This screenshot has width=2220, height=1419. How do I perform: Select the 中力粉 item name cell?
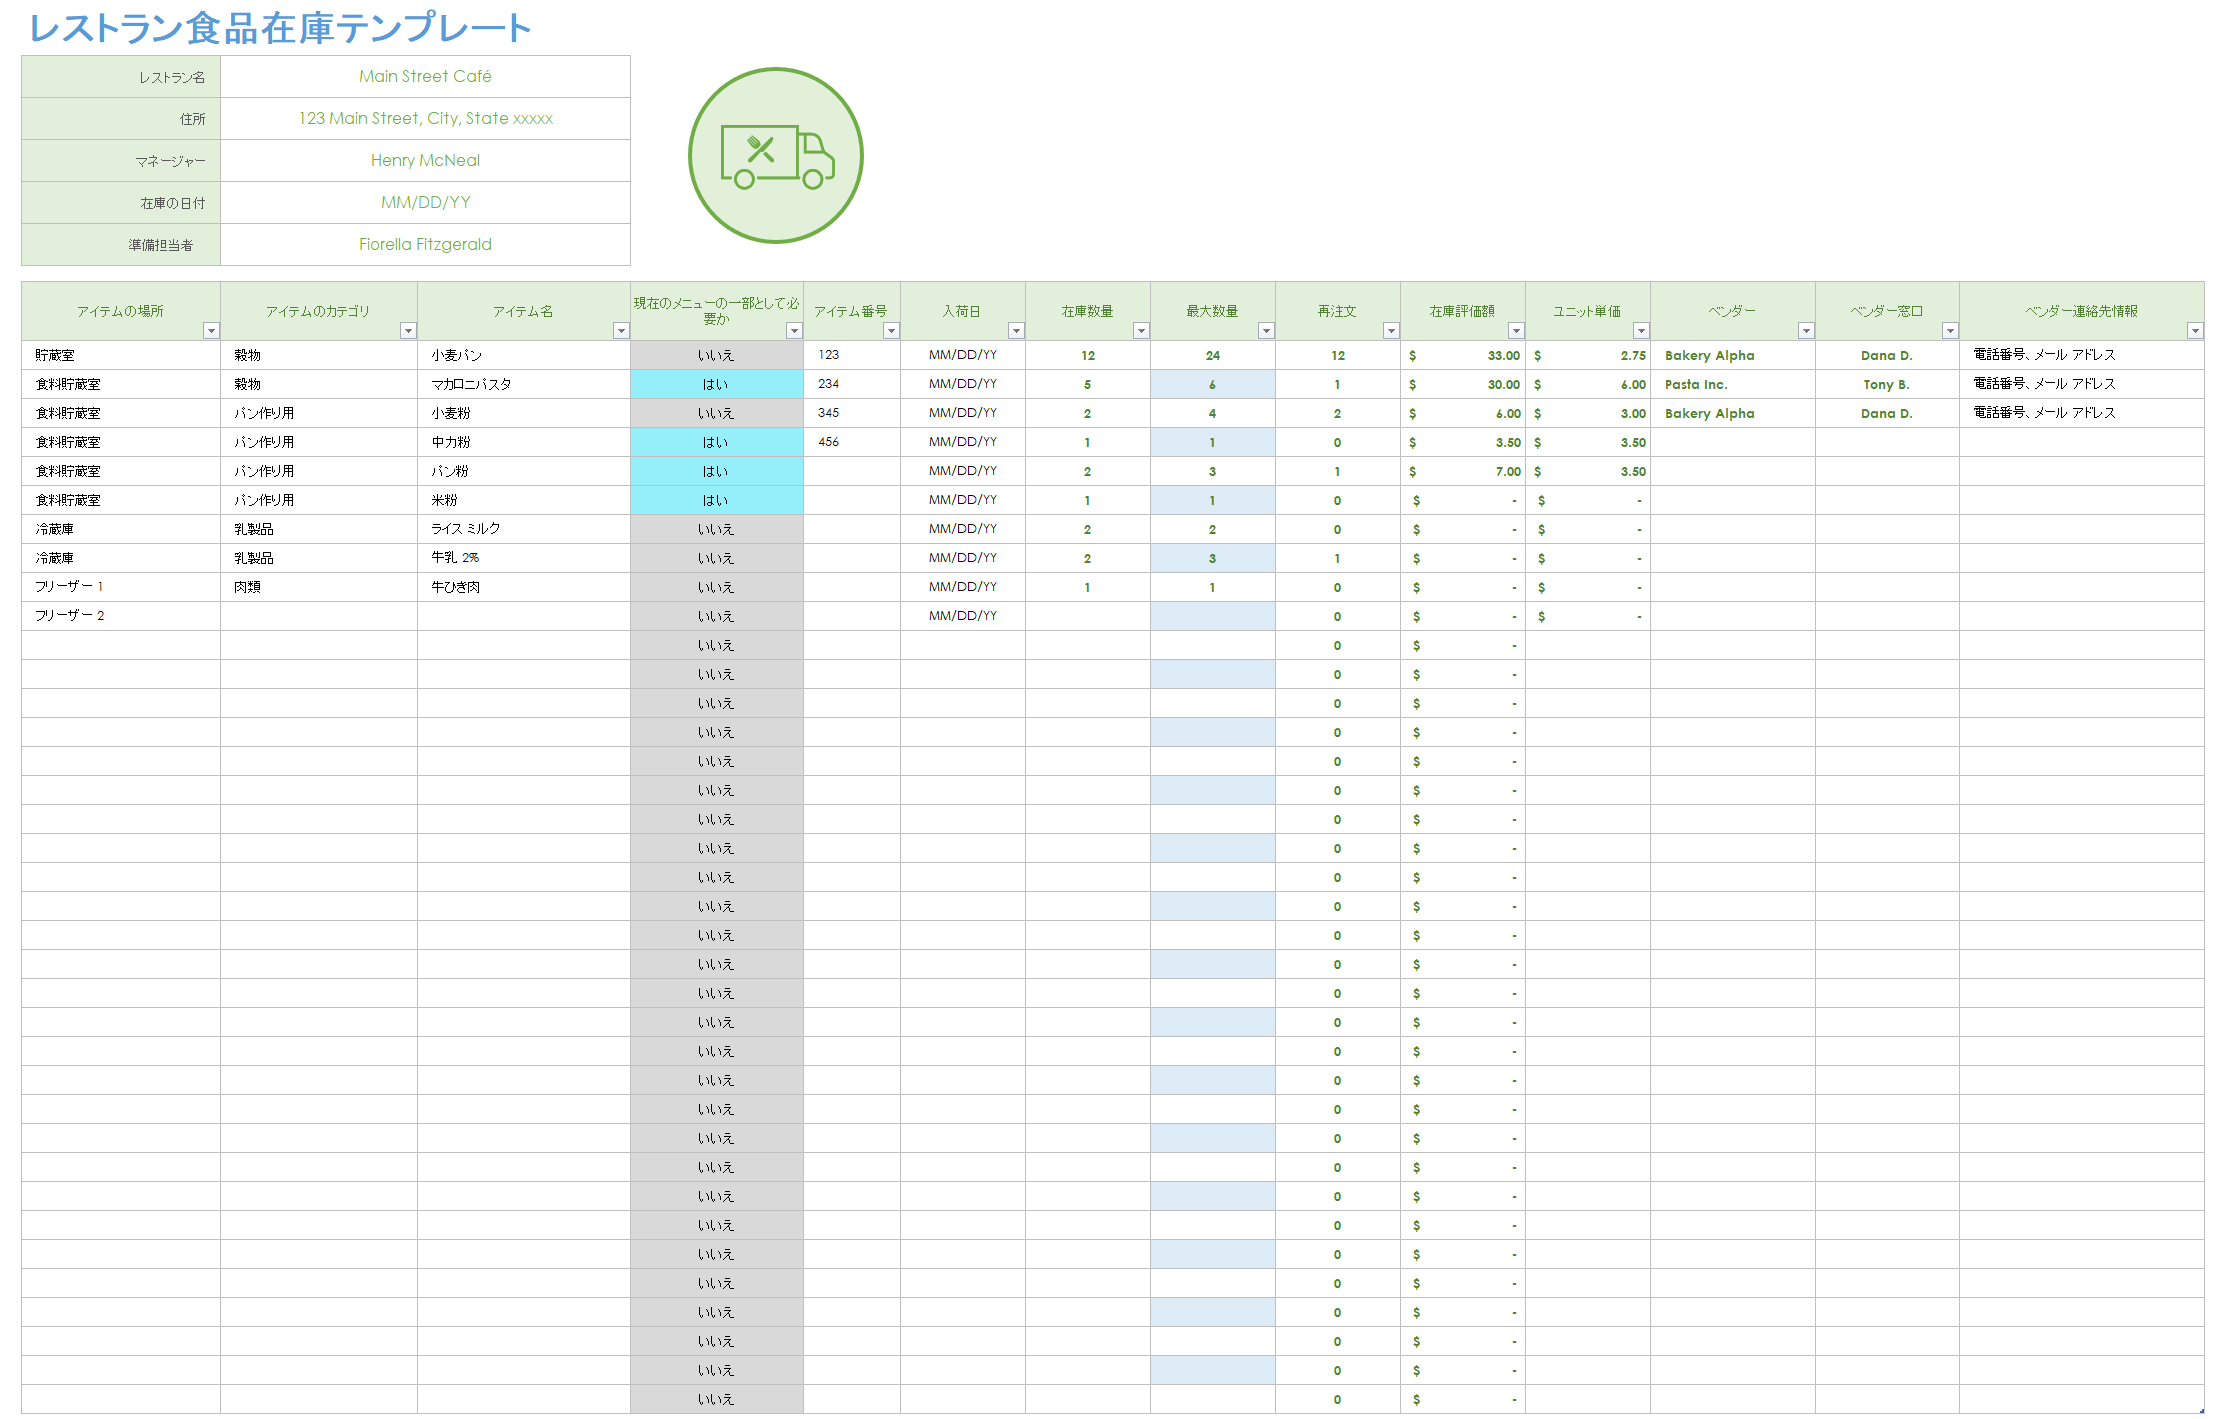click(524, 442)
